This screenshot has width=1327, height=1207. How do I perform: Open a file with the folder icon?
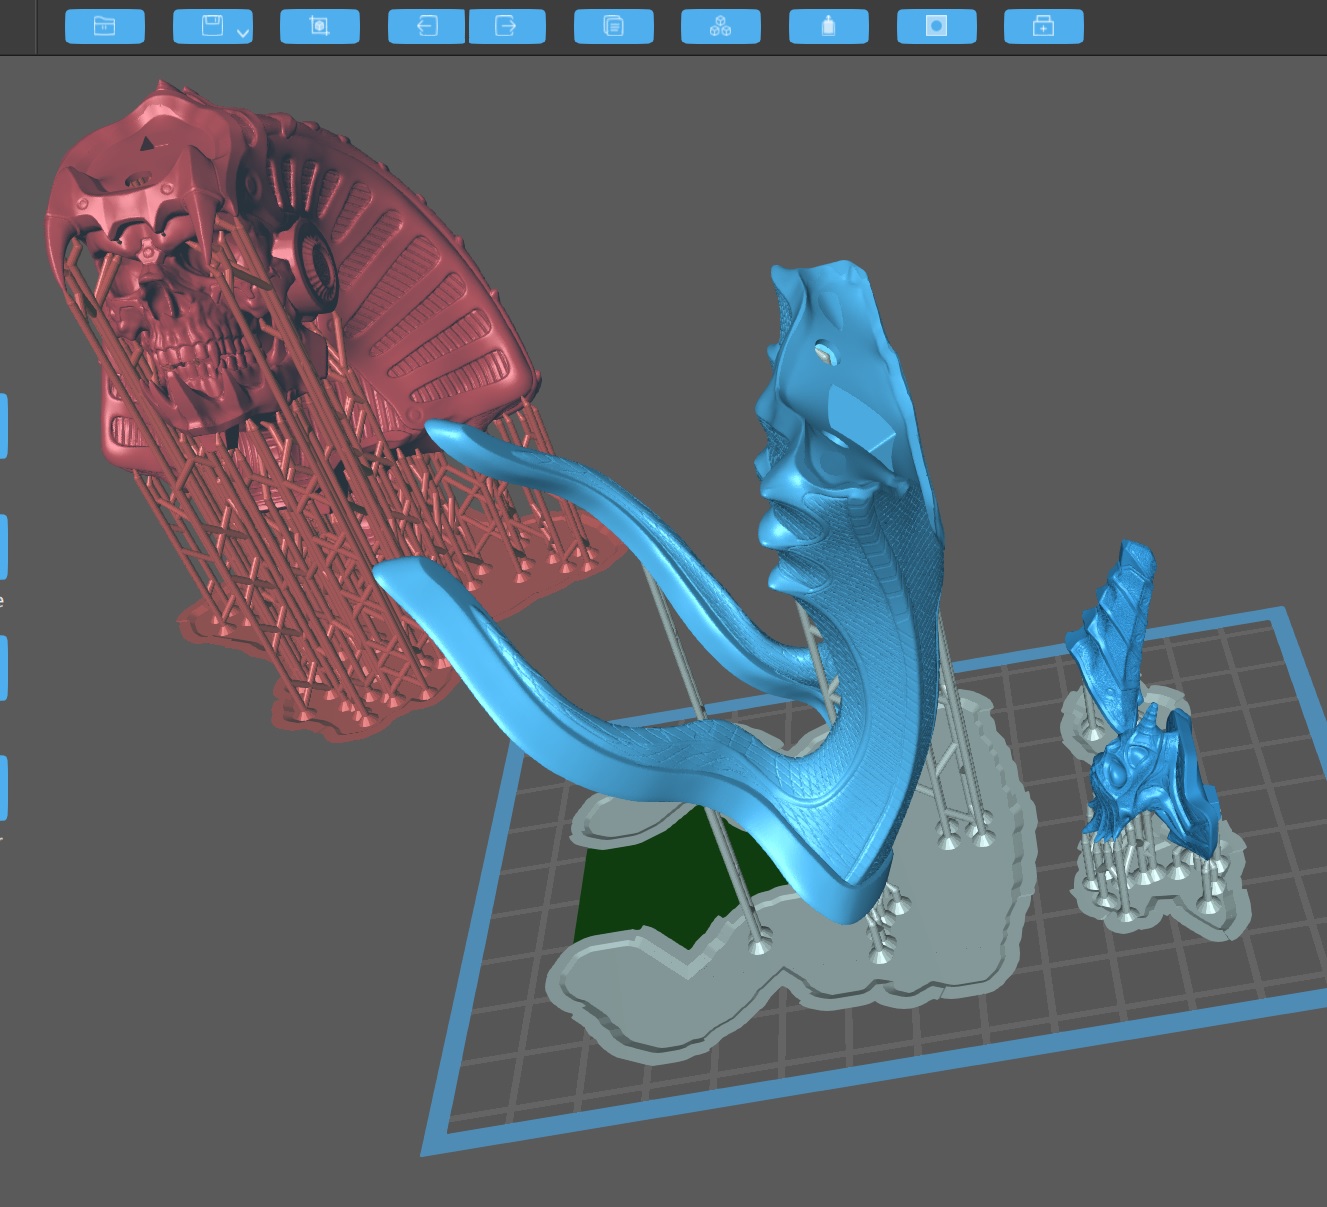105,27
